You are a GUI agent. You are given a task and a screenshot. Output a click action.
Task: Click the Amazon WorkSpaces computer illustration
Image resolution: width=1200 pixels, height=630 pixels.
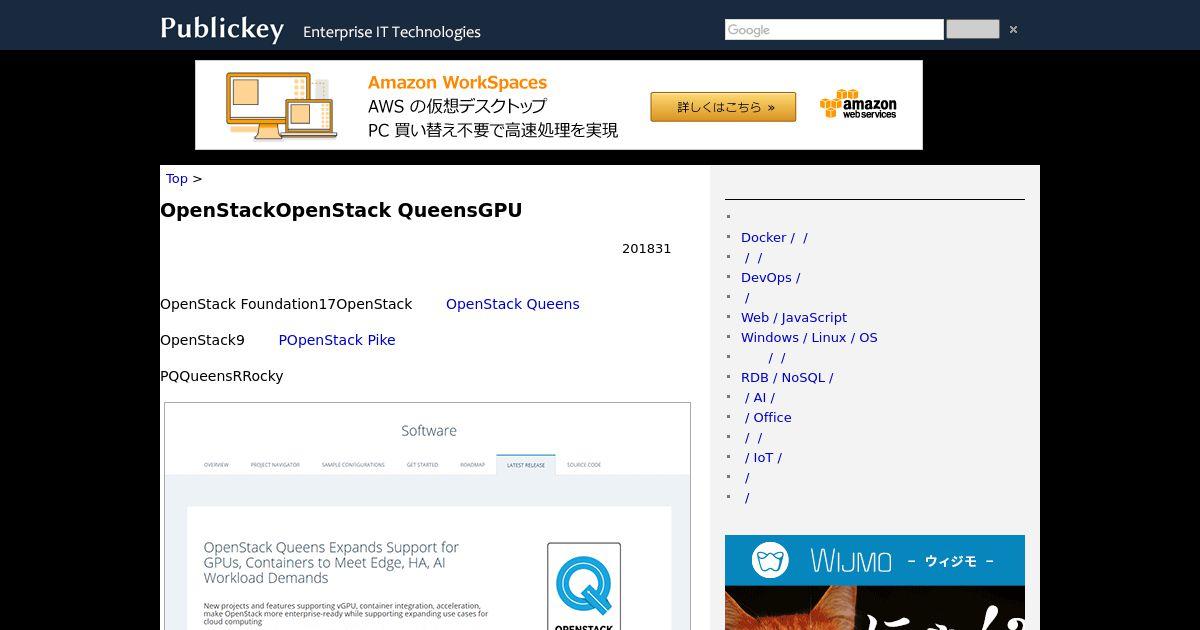pyautogui.click(x=281, y=105)
